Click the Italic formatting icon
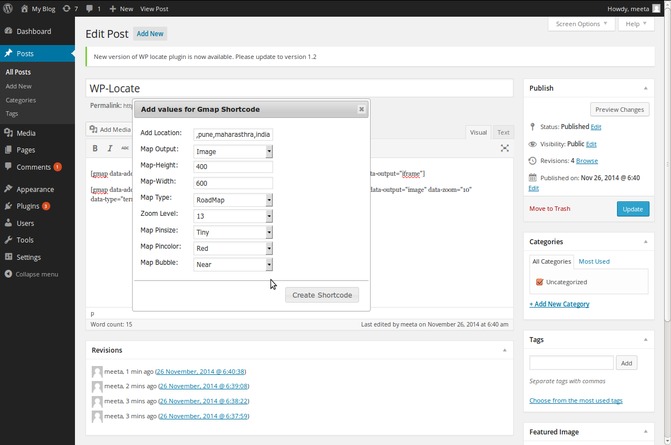671x445 pixels. click(110, 148)
